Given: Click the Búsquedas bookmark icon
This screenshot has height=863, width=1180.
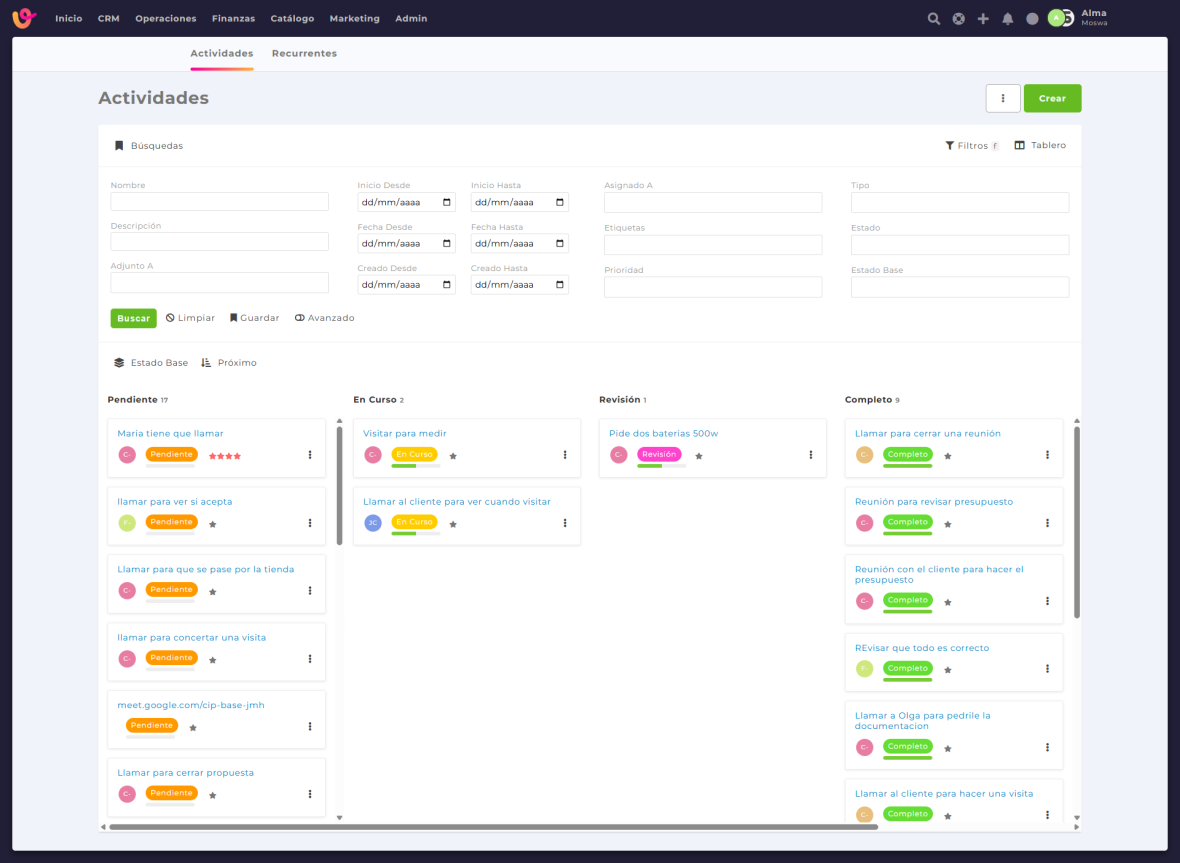Looking at the screenshot, I should [x=119, y=146].
